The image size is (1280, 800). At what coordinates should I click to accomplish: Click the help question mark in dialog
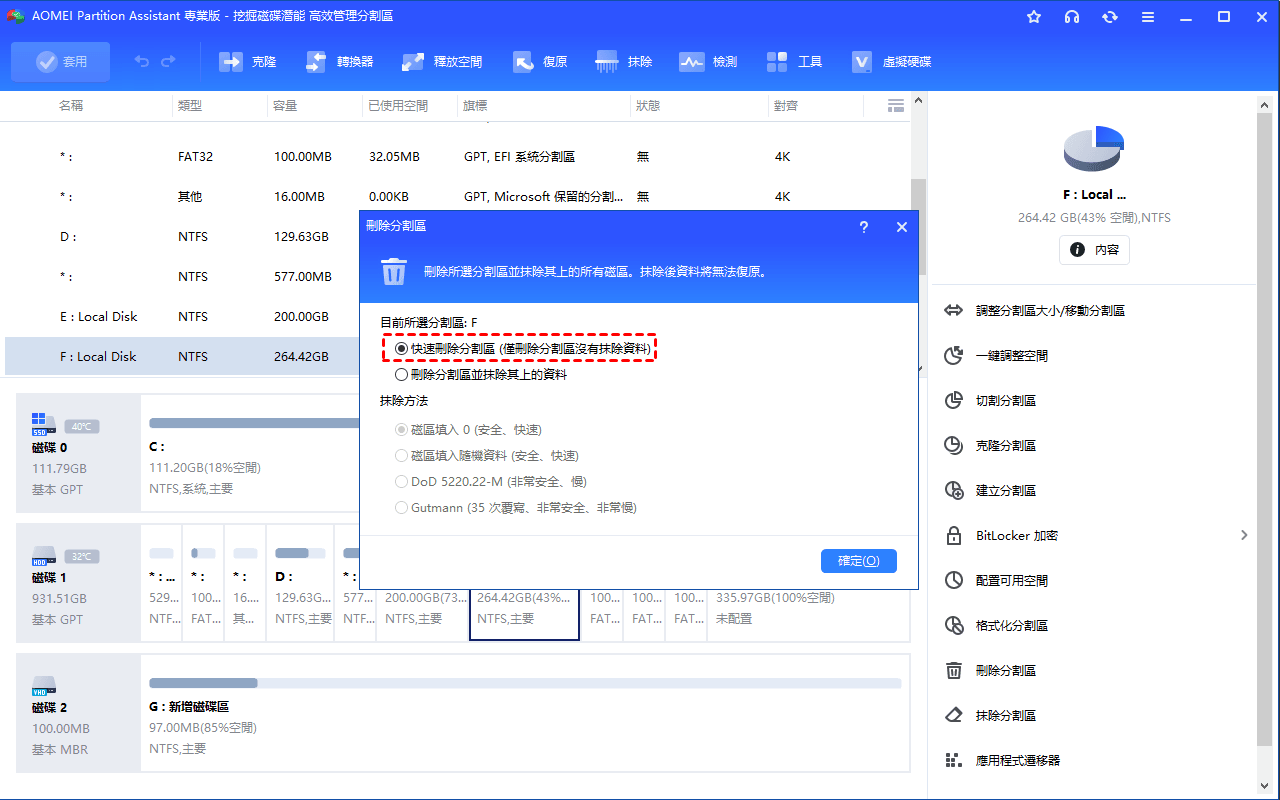(x=864, y=227)
